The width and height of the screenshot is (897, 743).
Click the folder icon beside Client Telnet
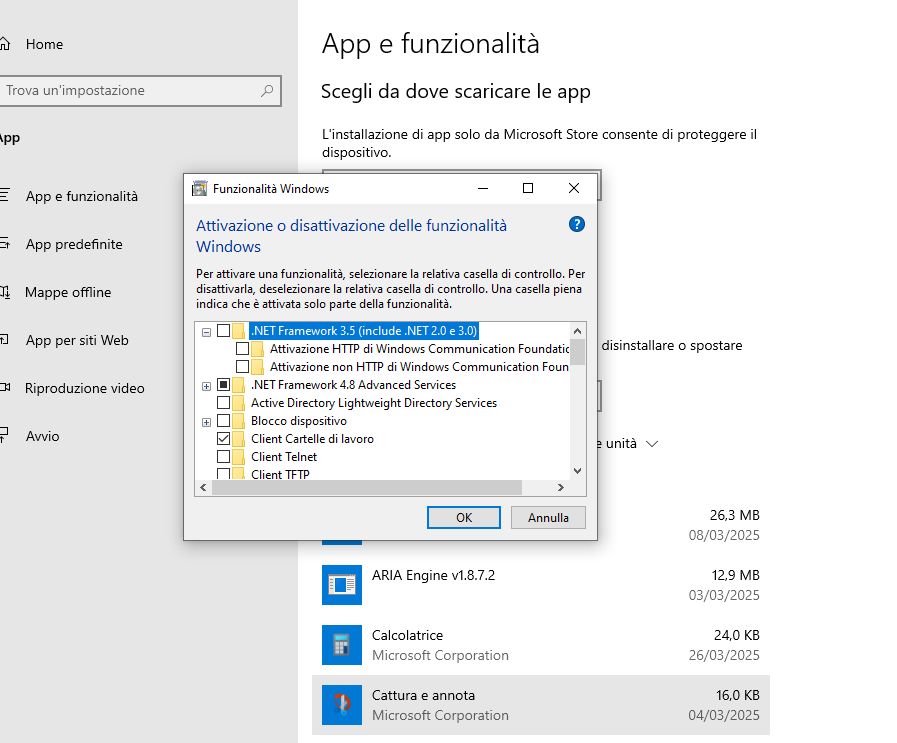[239, 456]
